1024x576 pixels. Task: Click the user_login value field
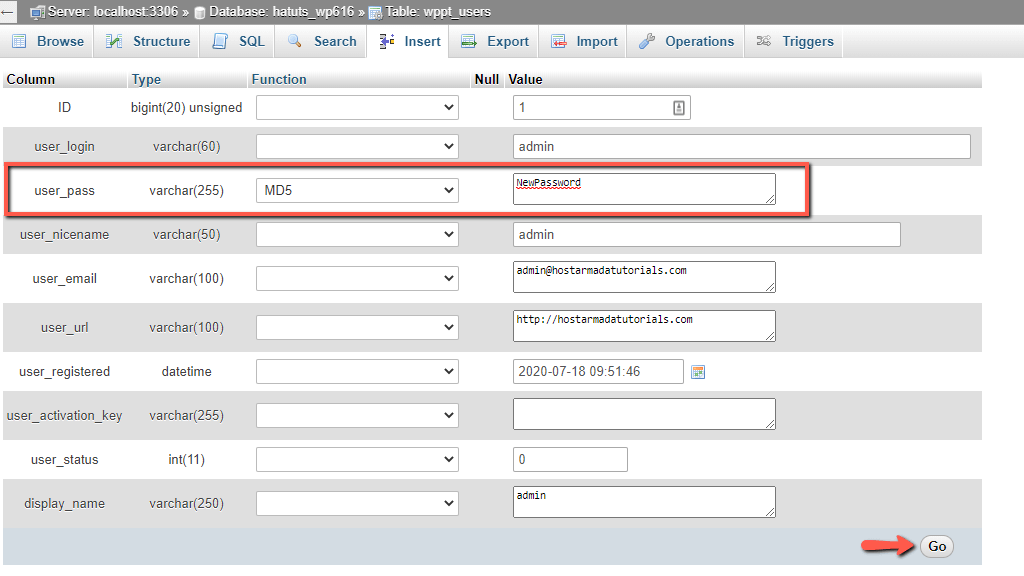(x=741, y=146)
